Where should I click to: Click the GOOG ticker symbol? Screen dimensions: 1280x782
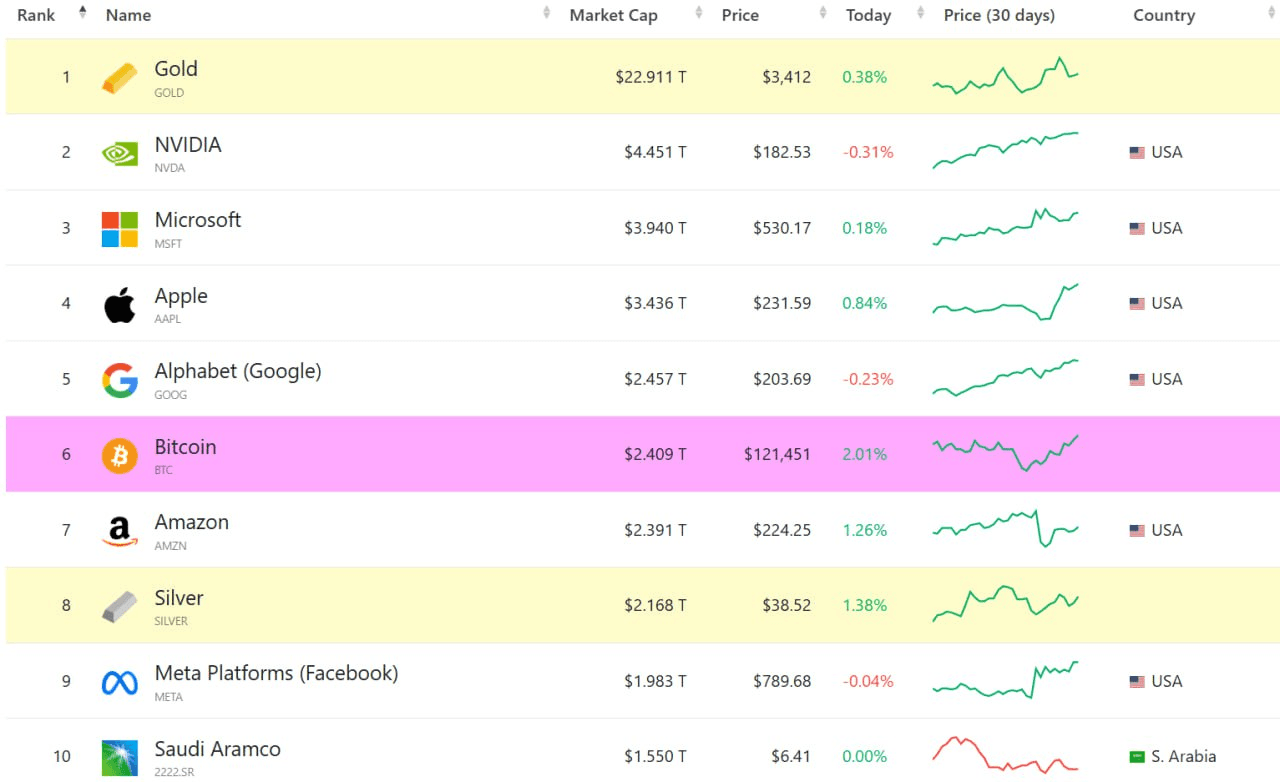(170, 395)
